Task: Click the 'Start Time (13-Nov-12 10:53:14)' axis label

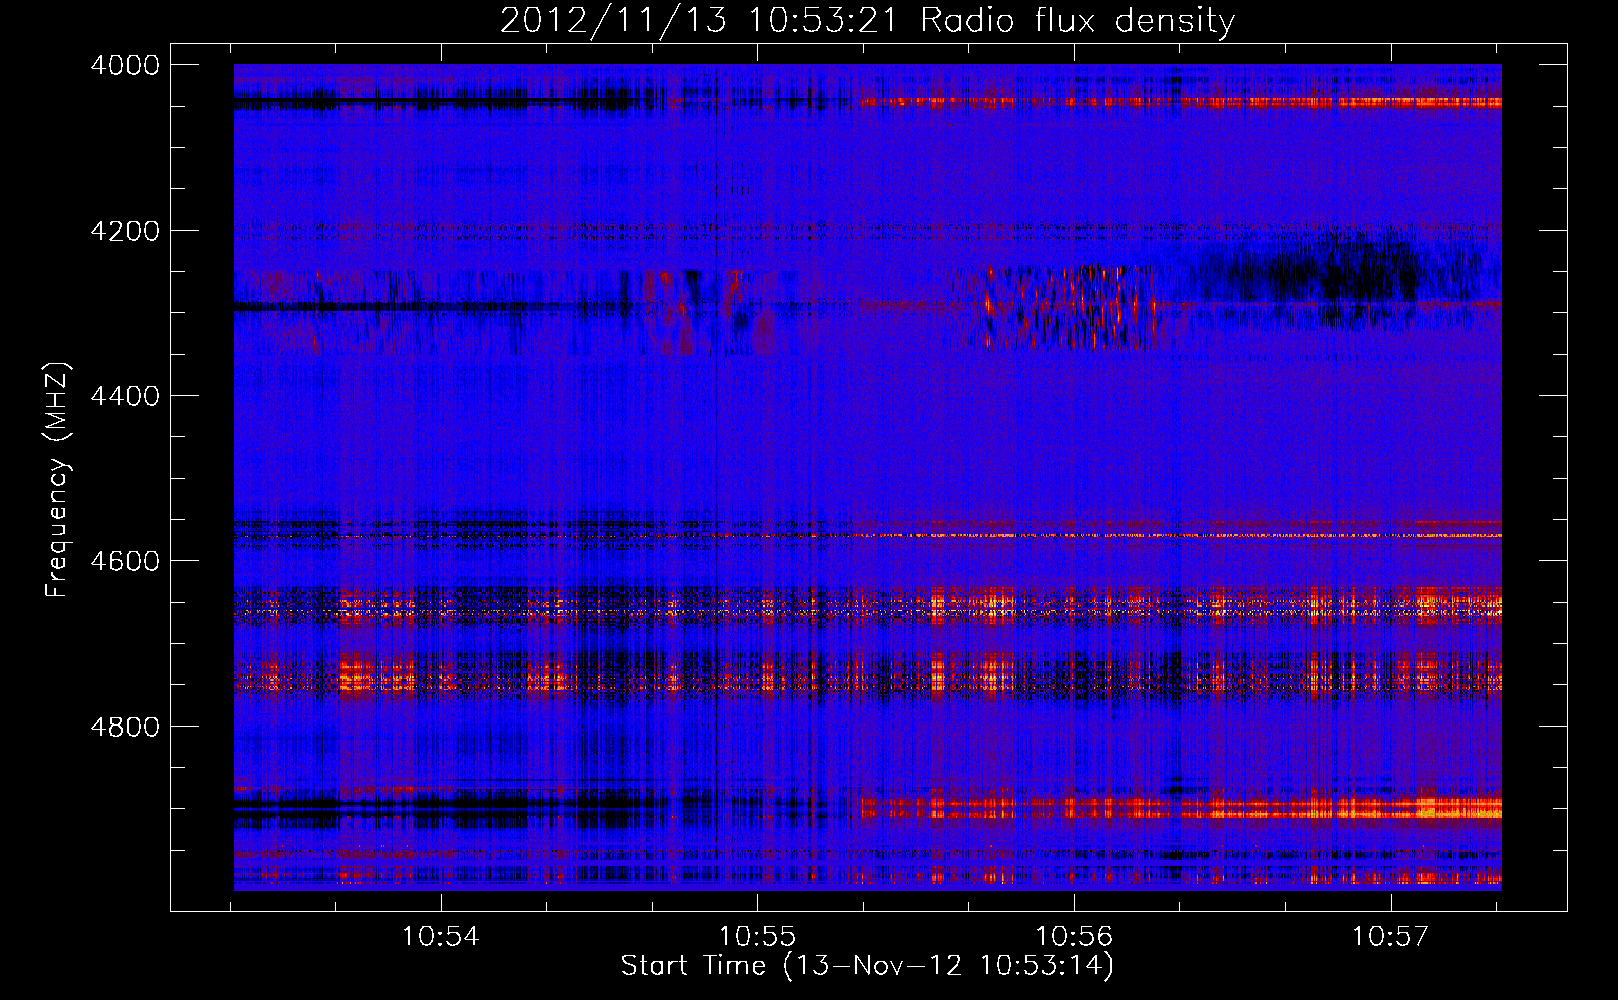Action: tap(867, 966)
